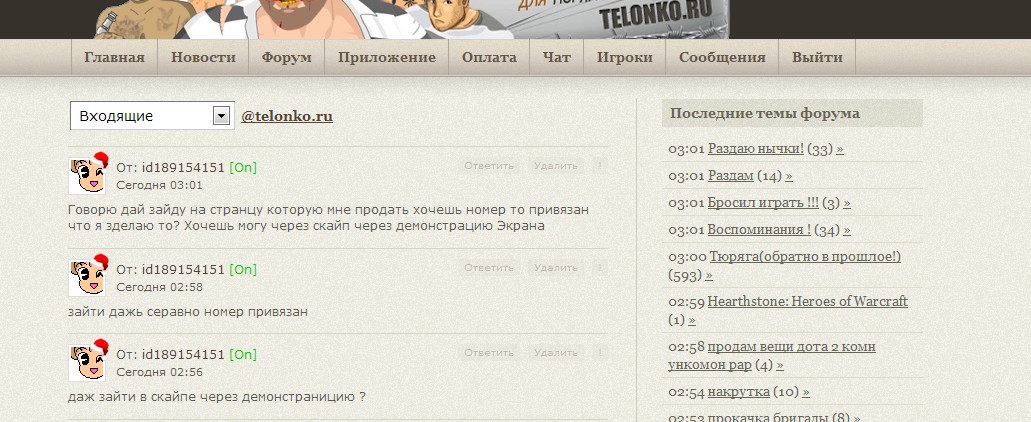Open the Чат navigation item
The width and height of the screenshot is (1031, 422).
pyautogui.click(x=556, y=57)
